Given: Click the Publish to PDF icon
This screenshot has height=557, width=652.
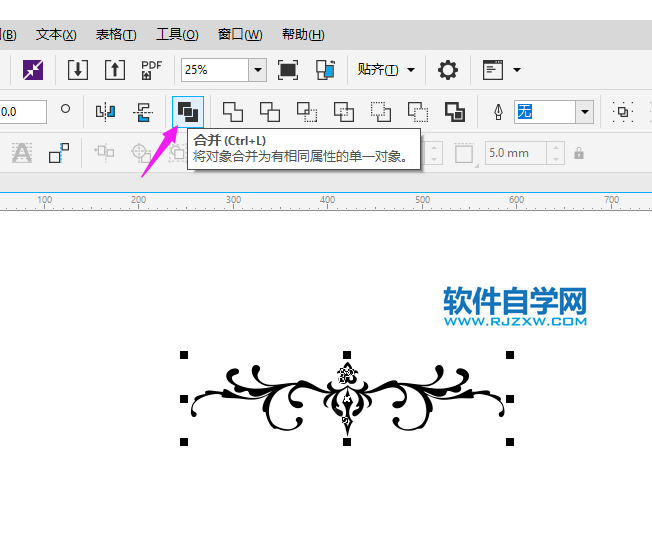Looking at the screenshot, I should 151,70.
